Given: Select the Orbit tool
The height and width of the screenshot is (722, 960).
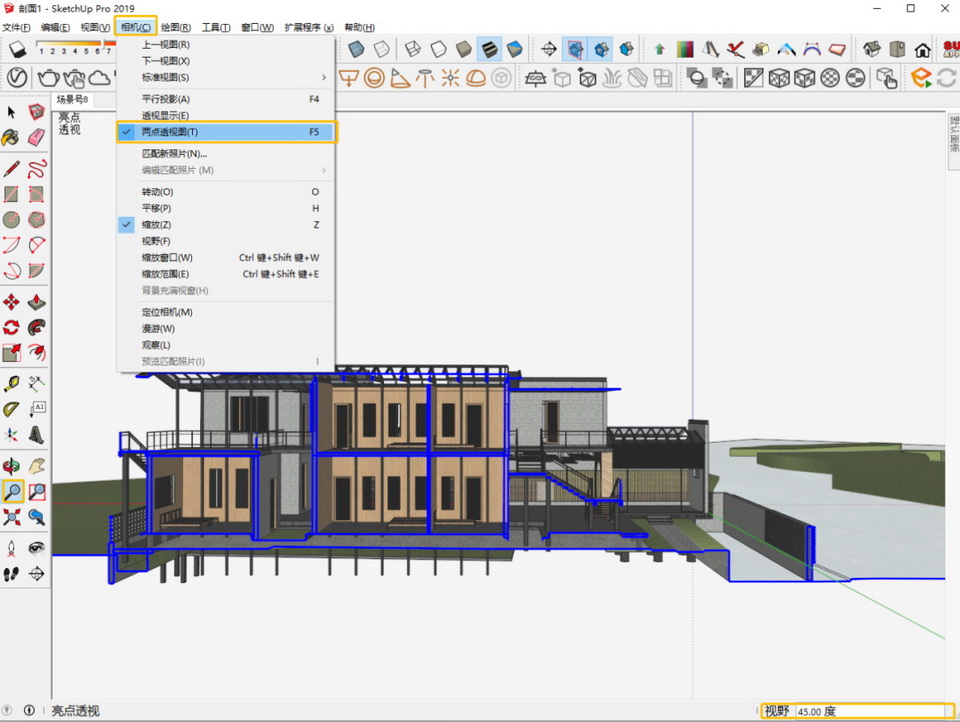Looking at the screenshot, I should click(12, 465).
